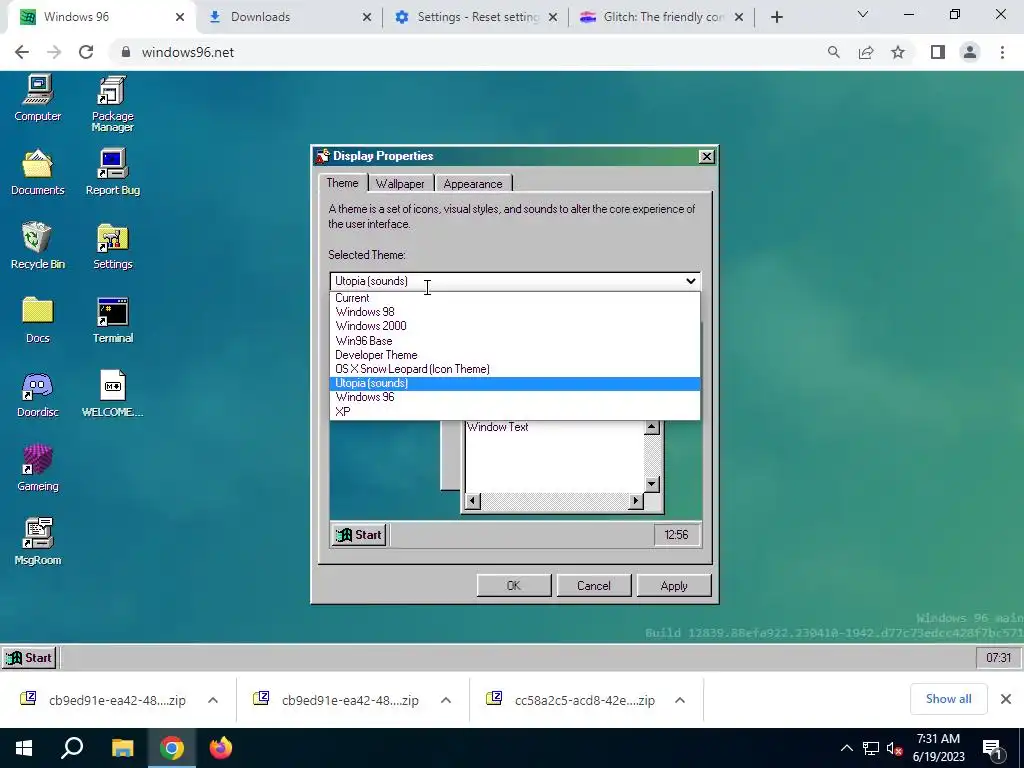Share this page icon
This screenshot has height=768, width=1024.
click(x=866, y=52)
